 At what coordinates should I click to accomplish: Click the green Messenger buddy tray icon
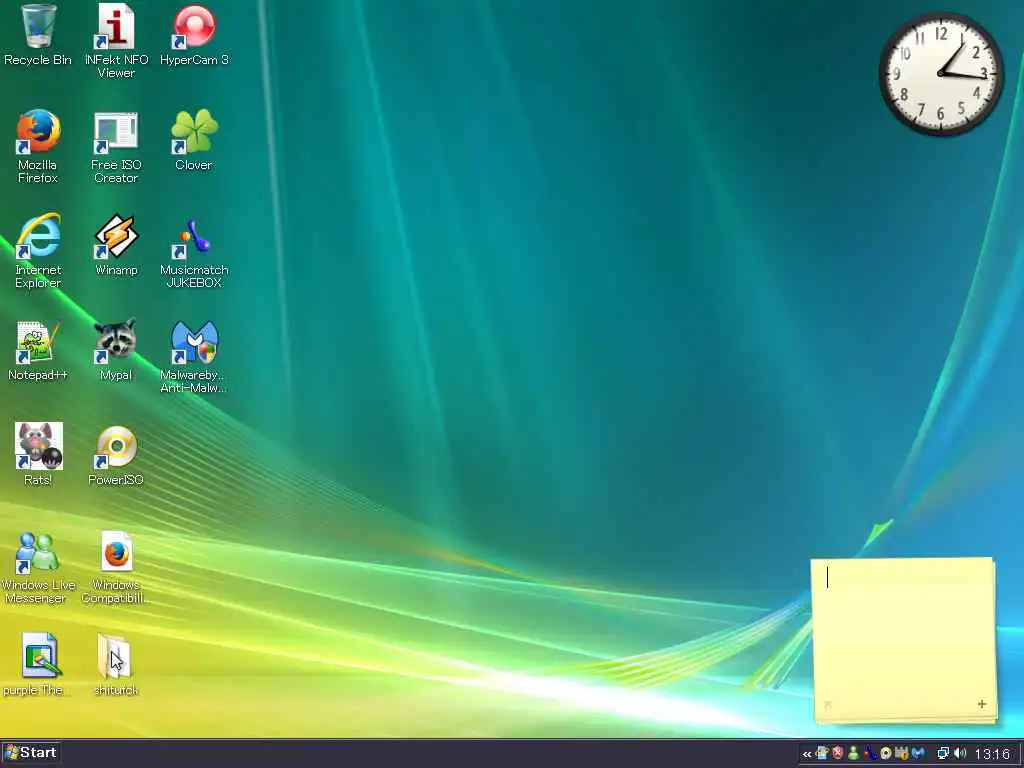853,753
